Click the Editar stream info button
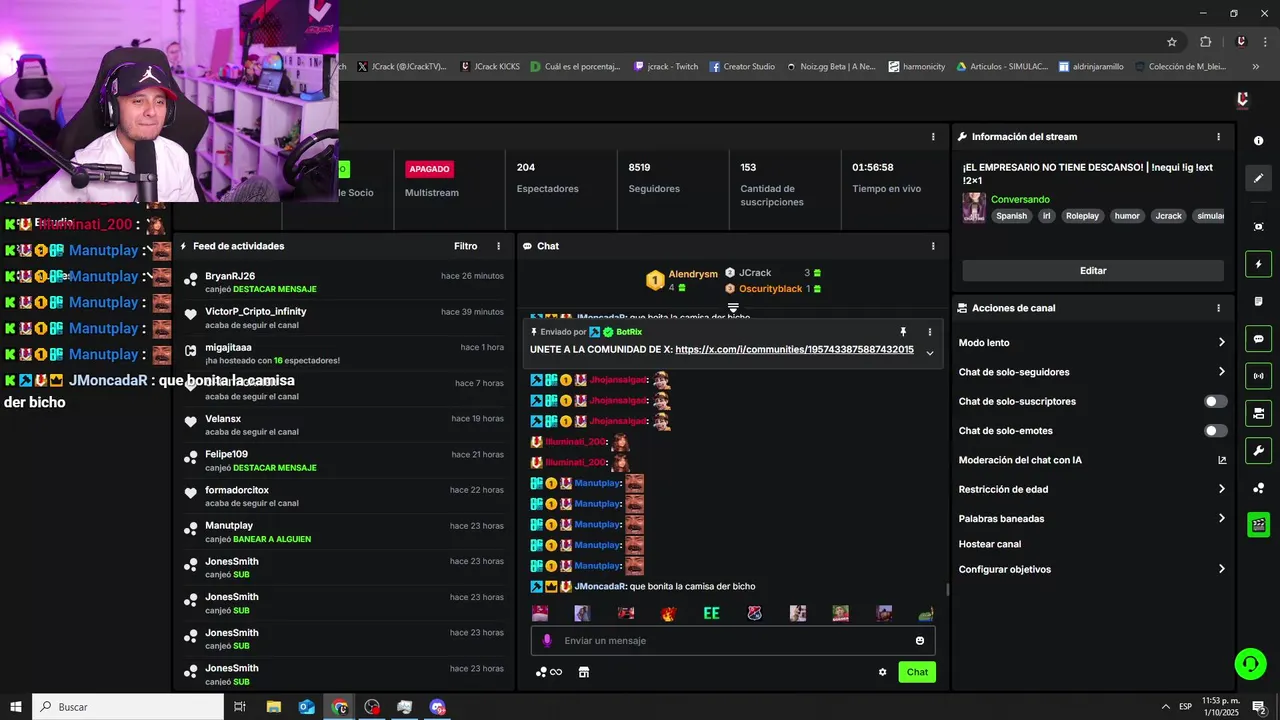Screen dimensions: 1280x720 1093,271
